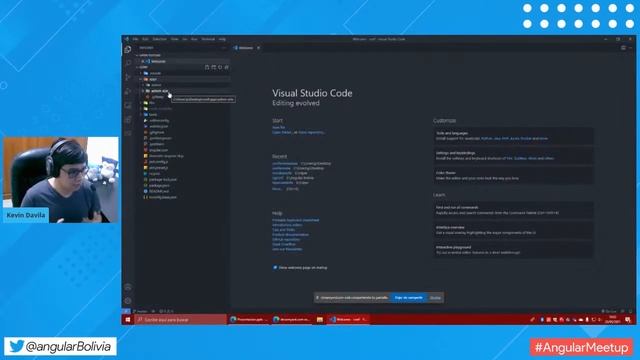Click the notifications bell in status bar
This screenshot has width=640, height=360.
pos(630,311)
